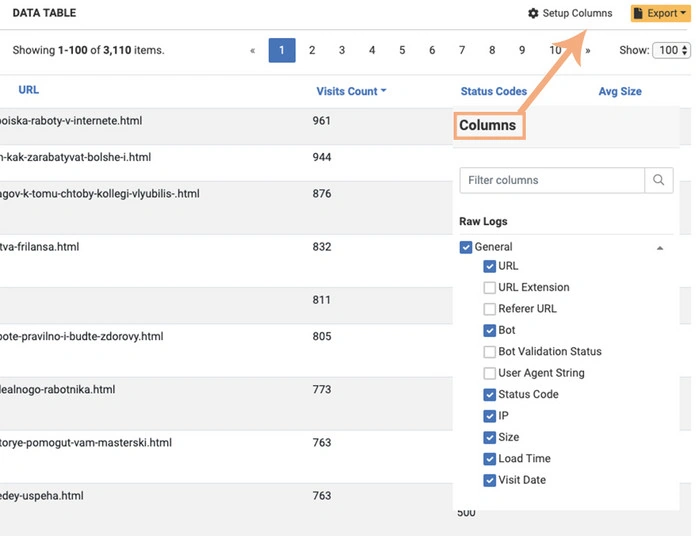Sort by Avg Size column header
This screenshot has height=536, width=699.
point(619,91)
